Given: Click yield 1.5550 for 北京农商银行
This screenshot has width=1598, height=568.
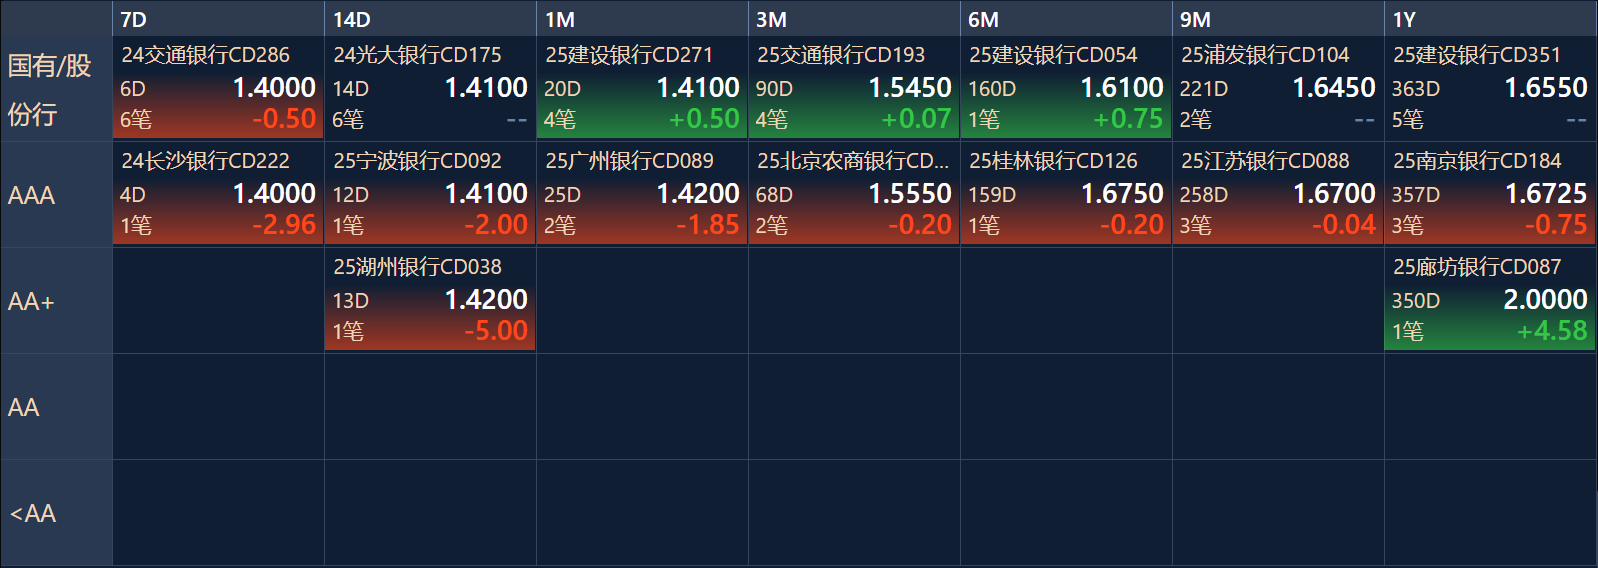Looking at the screenshot, I should click(x=910, y=194).
